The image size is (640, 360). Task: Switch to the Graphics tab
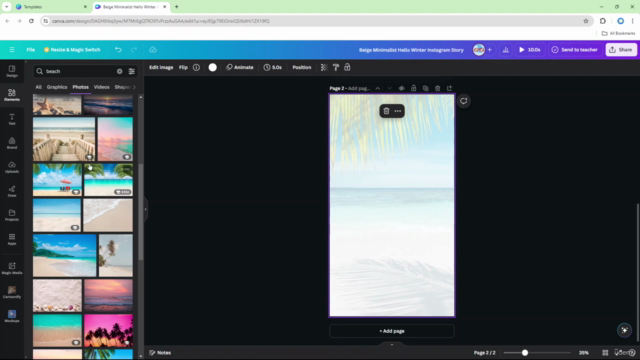[57, 87]
